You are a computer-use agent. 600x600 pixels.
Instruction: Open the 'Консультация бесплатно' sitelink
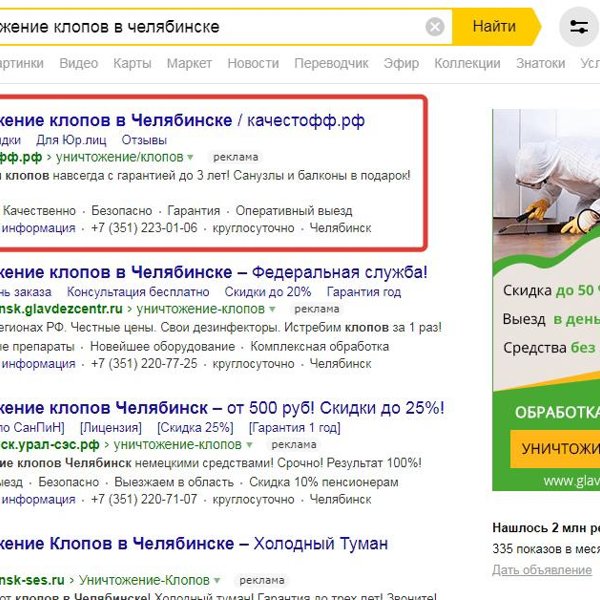138,292
